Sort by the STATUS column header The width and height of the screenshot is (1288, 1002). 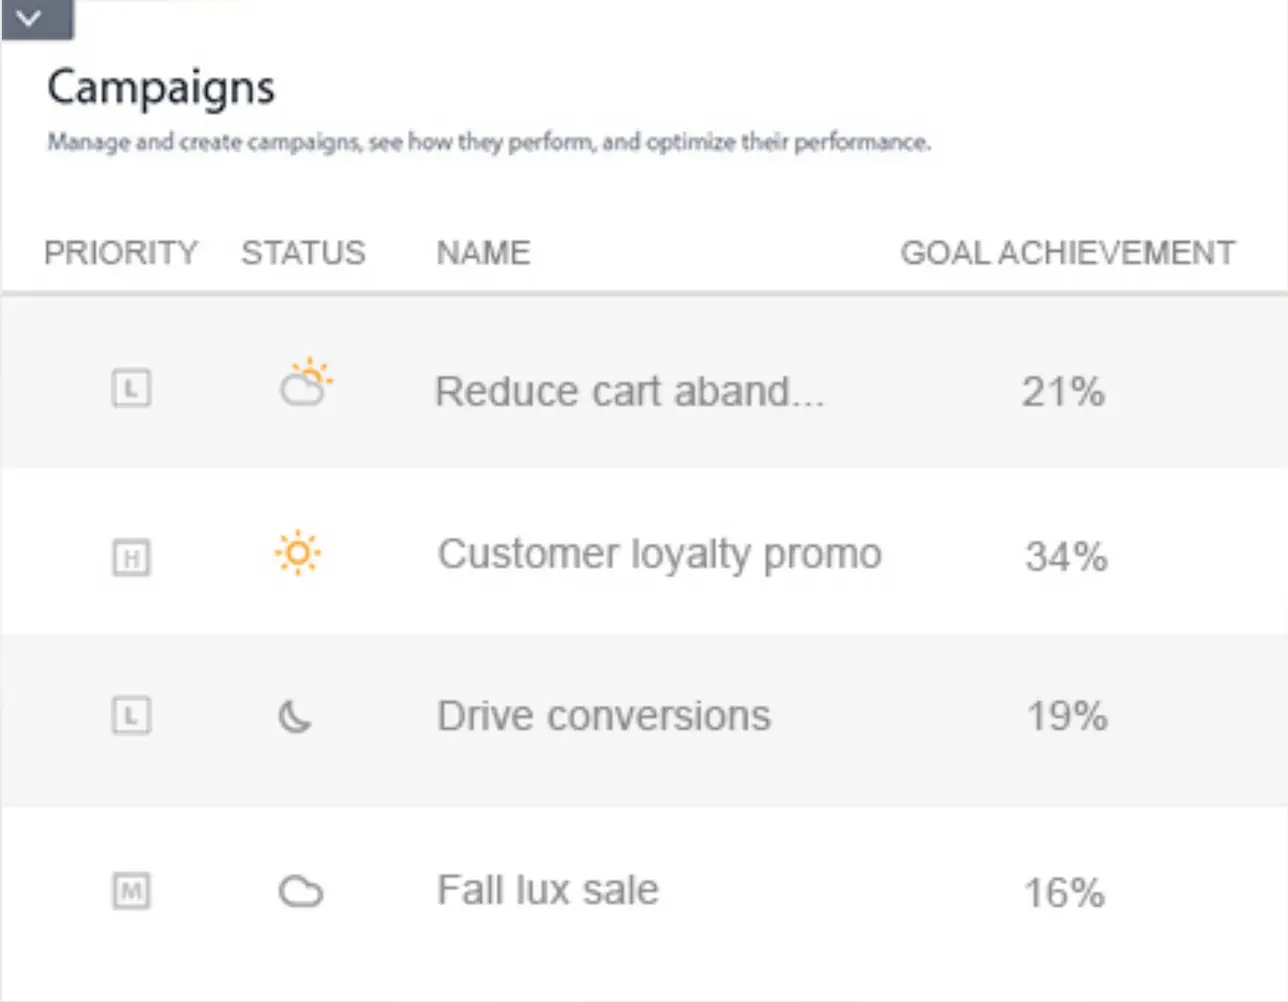tap(303, 253)
